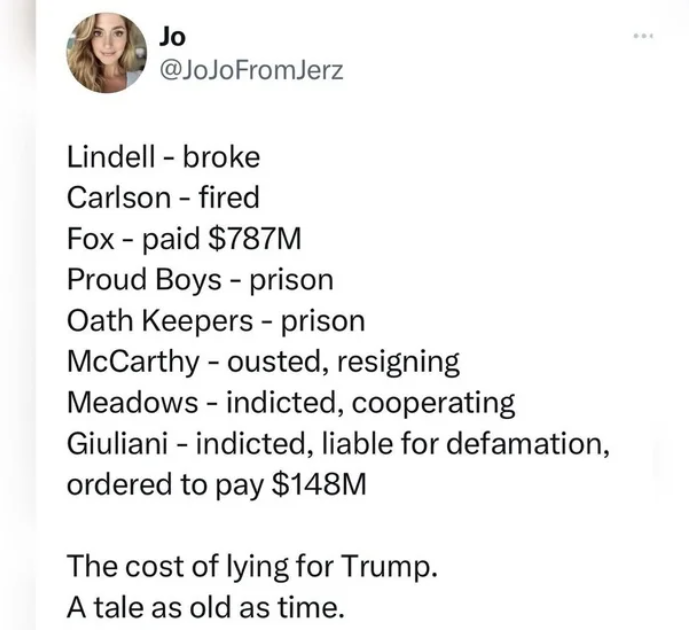This screenshot has width=689, height=630.
Task: Visit the @JoJoFromJerz handle link
Action: [x=251, y=70]
